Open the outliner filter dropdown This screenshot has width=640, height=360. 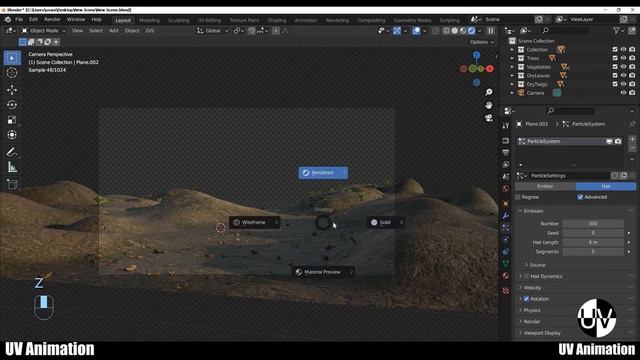618,31
